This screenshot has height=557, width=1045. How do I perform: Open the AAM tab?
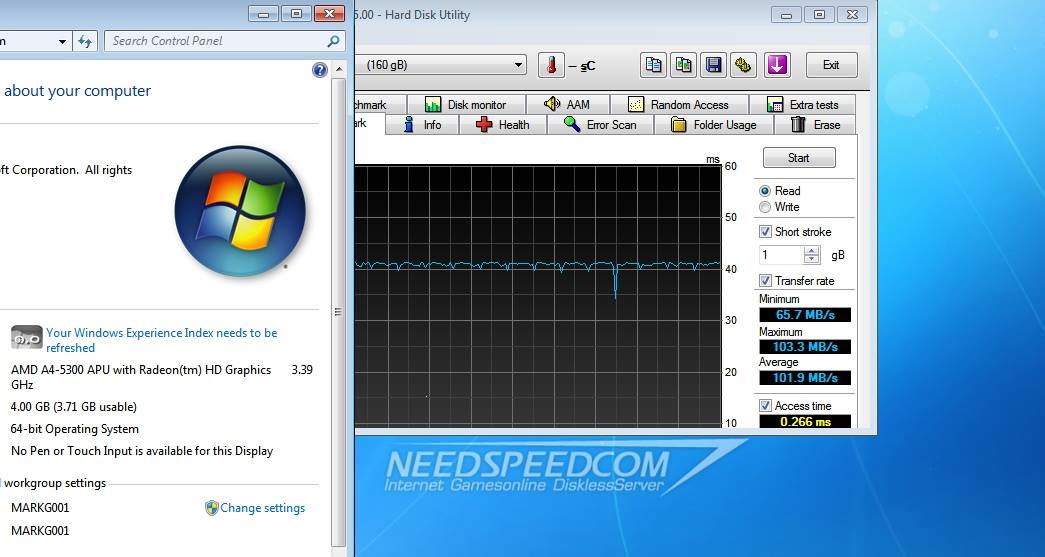pyautogui.click(x=568, y=105)
